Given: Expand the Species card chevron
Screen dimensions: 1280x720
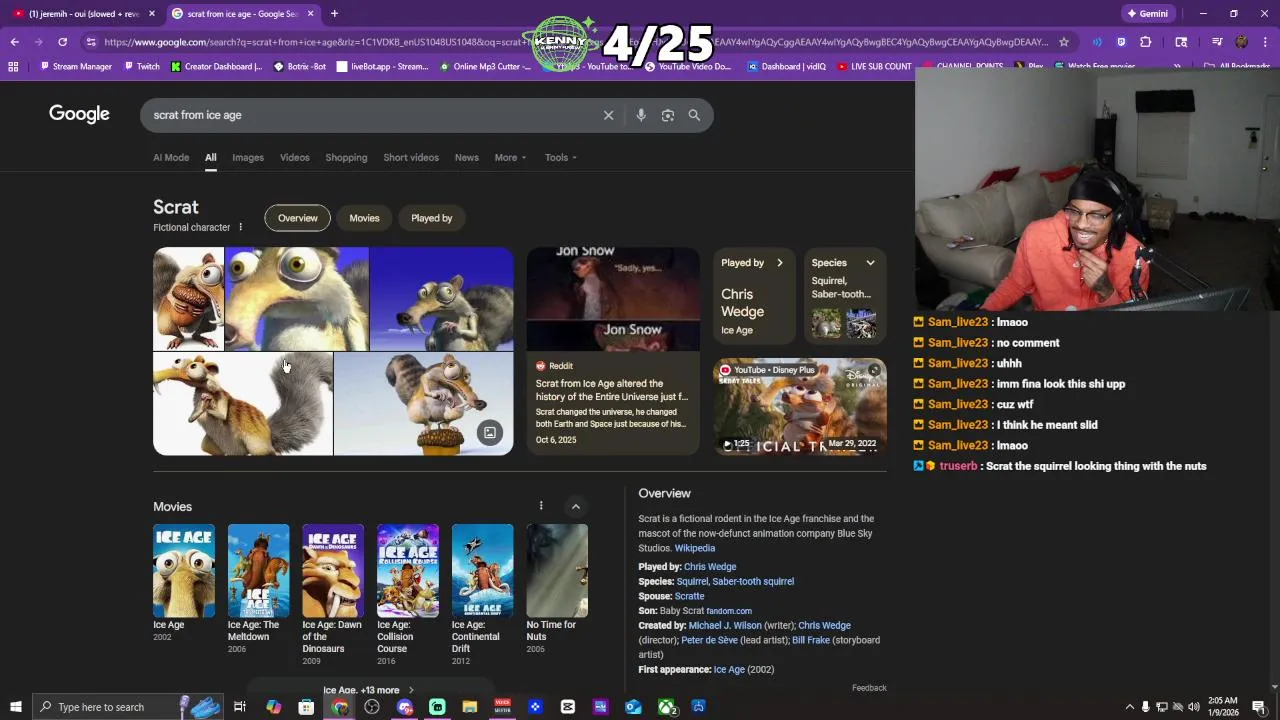Looking at the screenshot, I should [x=870, y=263].
